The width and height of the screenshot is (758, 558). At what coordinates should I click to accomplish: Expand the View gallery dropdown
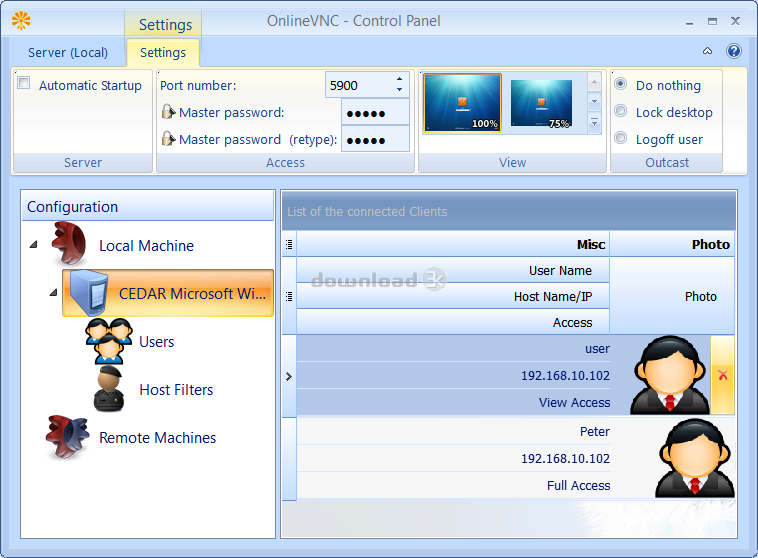[594, 123]
